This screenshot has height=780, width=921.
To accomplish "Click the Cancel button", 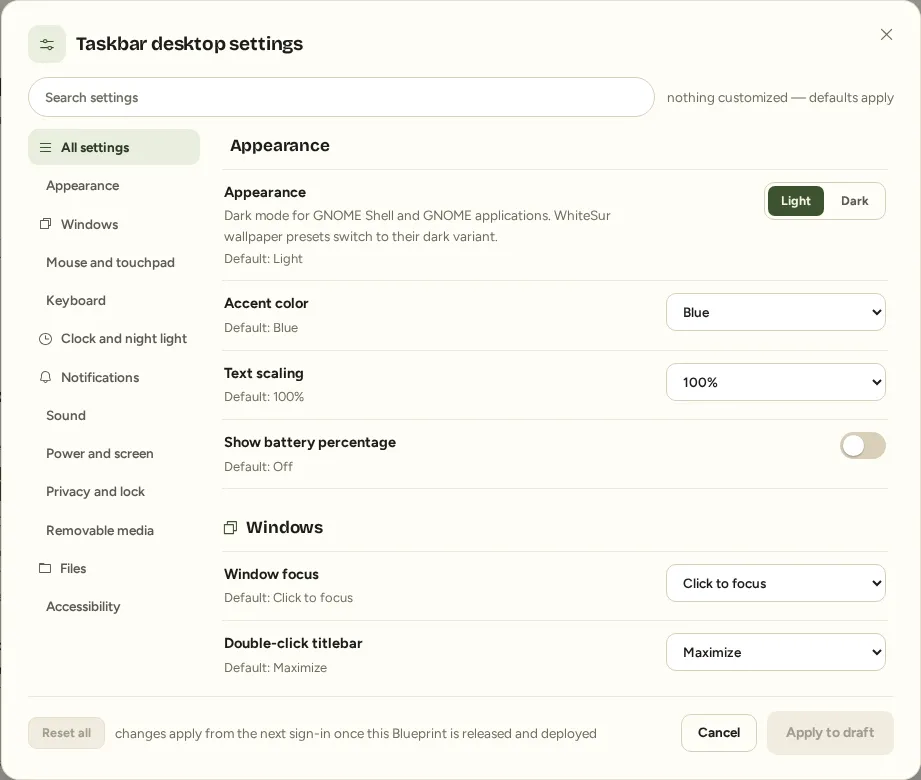I will coord(718,732).
